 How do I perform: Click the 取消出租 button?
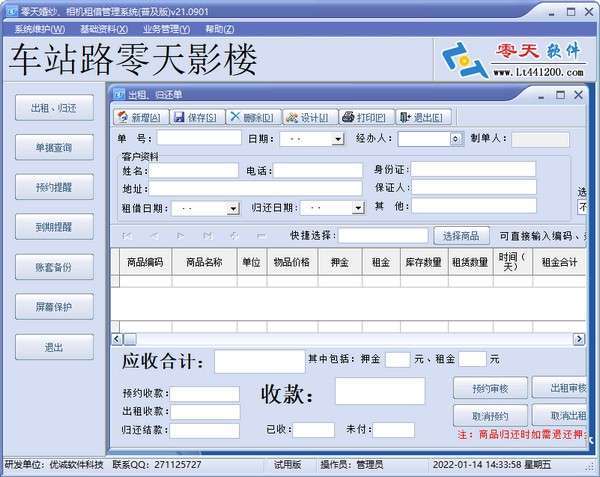(560, 415)
